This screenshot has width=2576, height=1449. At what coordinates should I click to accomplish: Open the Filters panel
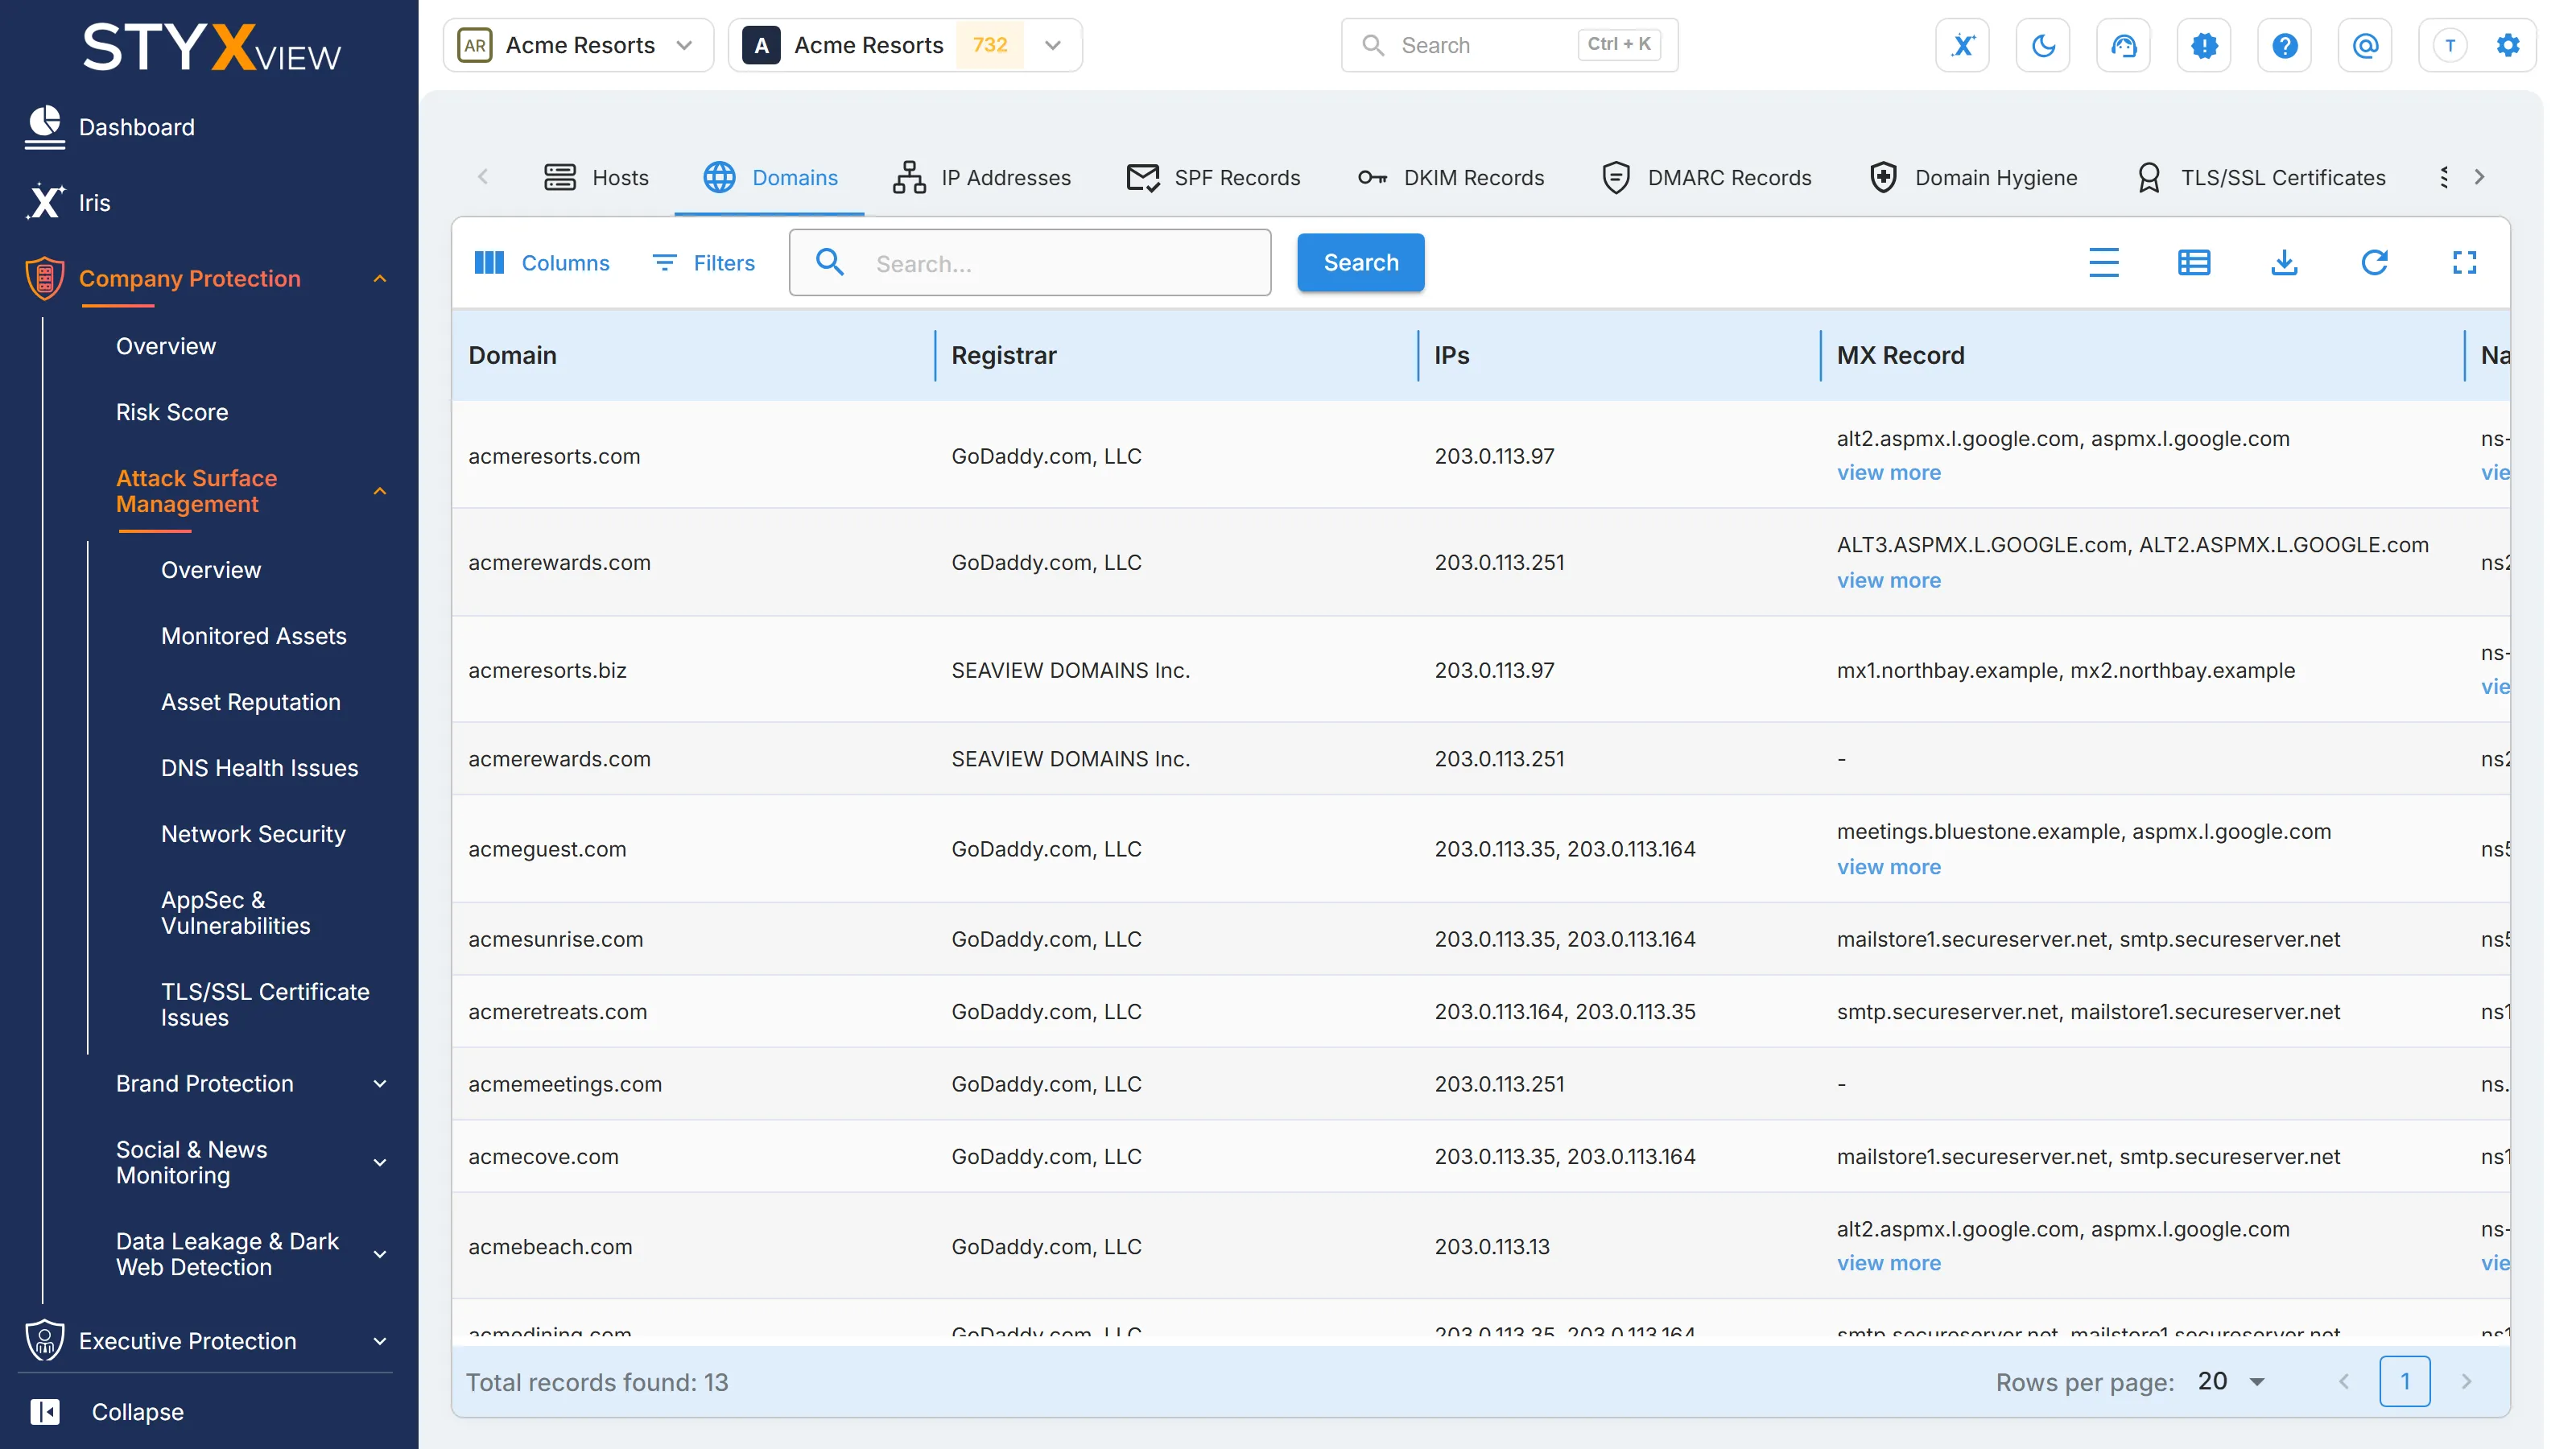[x=703, y=262]
